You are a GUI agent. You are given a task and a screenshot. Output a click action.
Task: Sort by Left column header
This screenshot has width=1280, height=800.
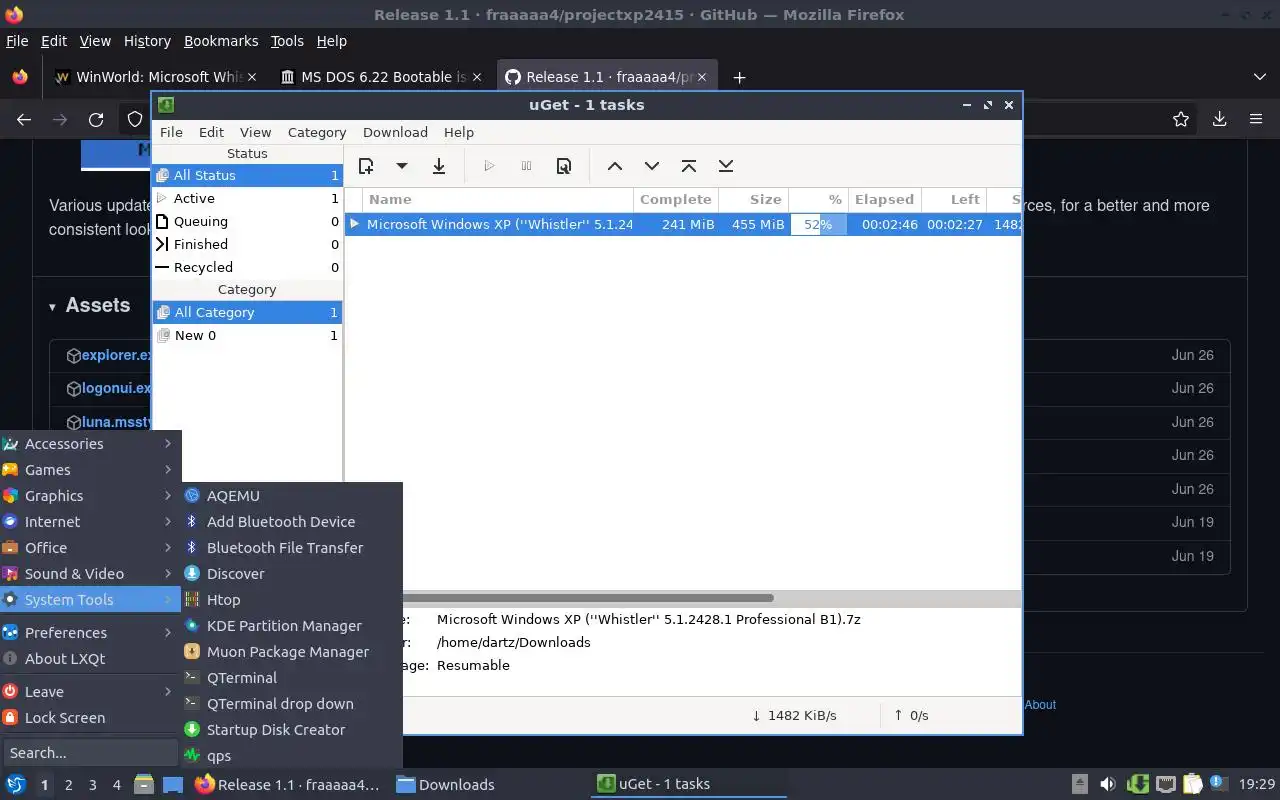pos(953,199)
